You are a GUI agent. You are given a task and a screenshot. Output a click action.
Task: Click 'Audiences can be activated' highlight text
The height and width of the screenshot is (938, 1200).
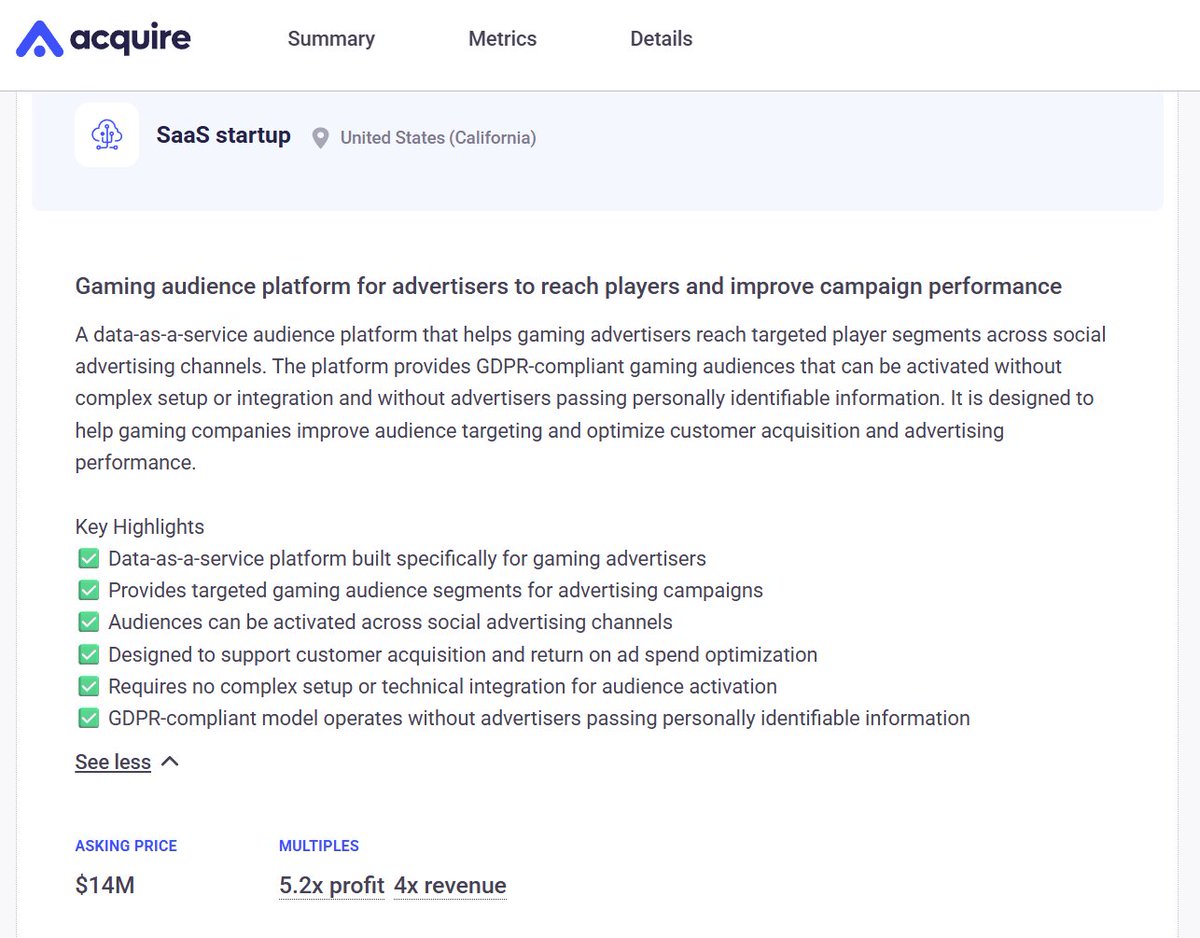(x=390, y=623)
